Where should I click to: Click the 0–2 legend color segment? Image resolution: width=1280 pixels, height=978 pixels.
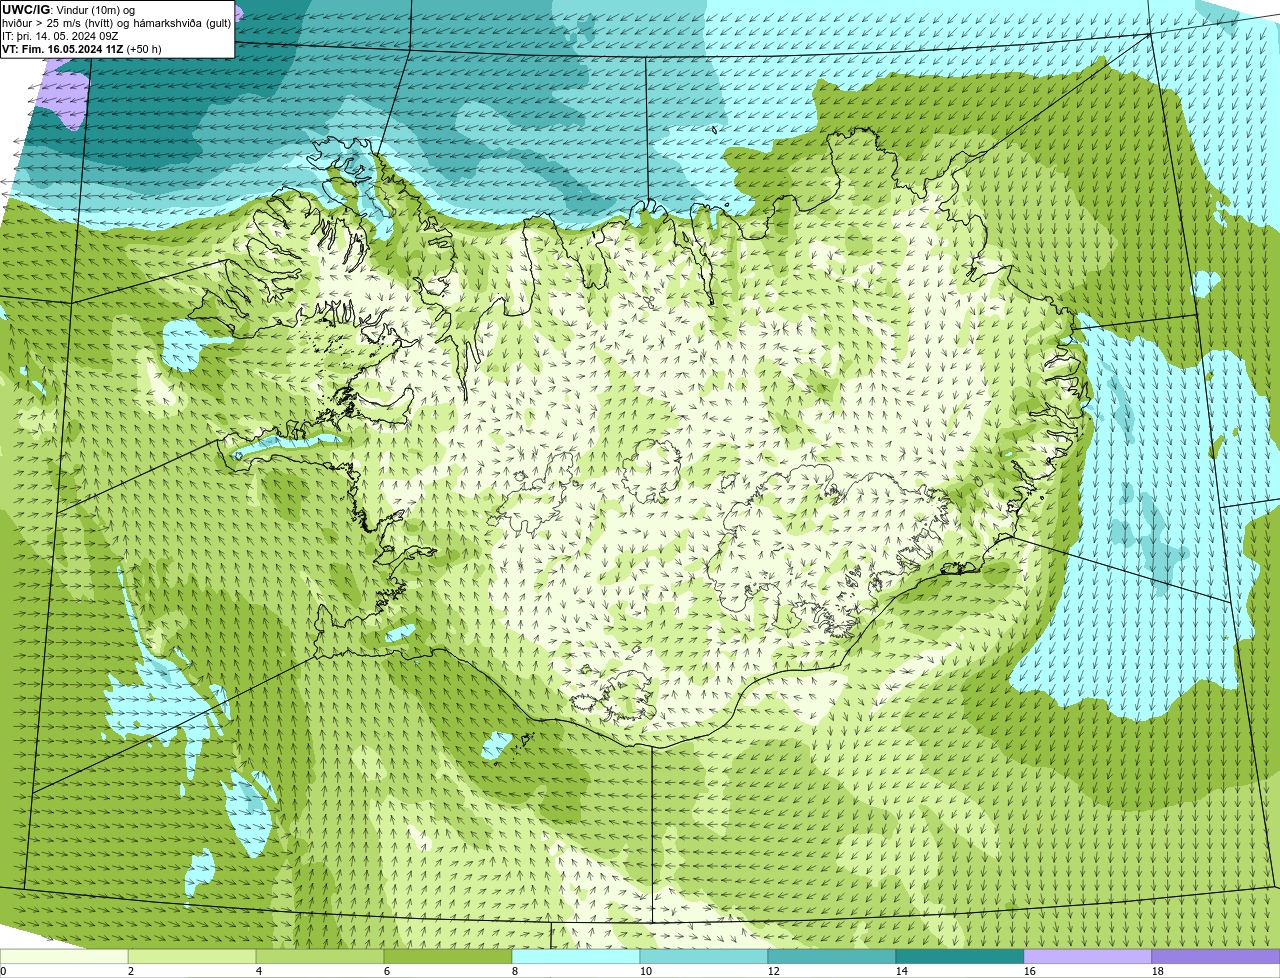[64, 956]
